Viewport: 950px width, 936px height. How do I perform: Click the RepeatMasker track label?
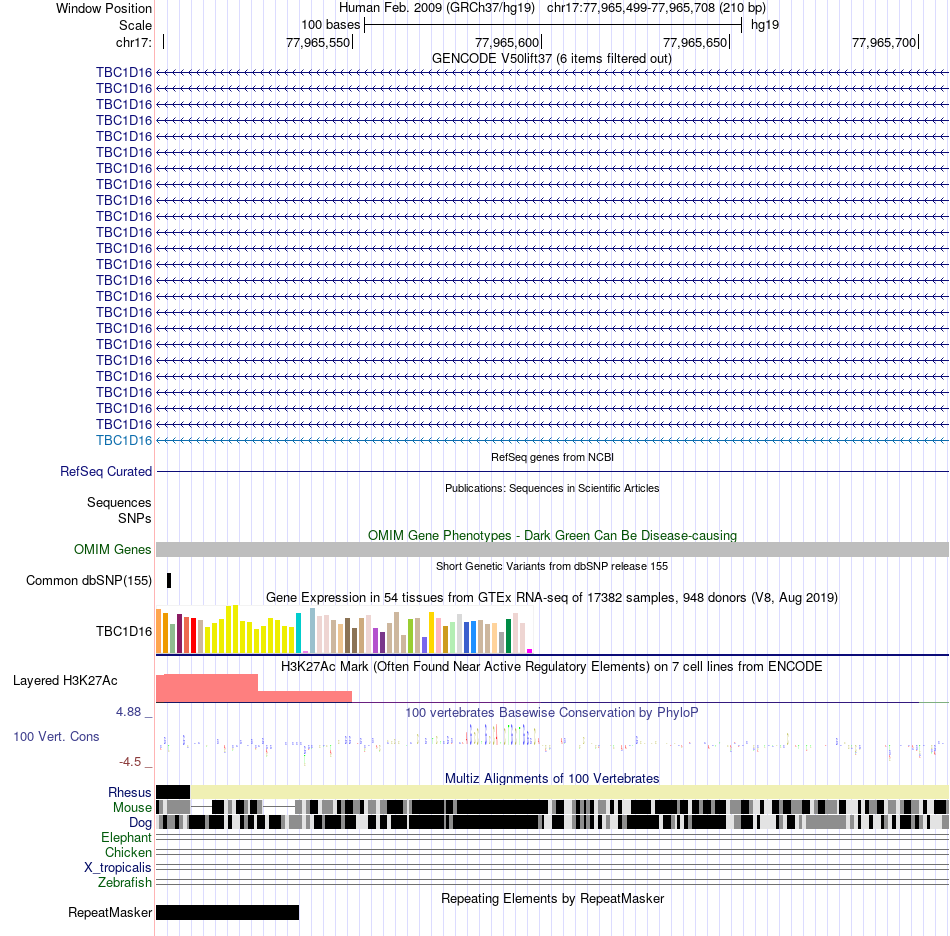point(110,912)
